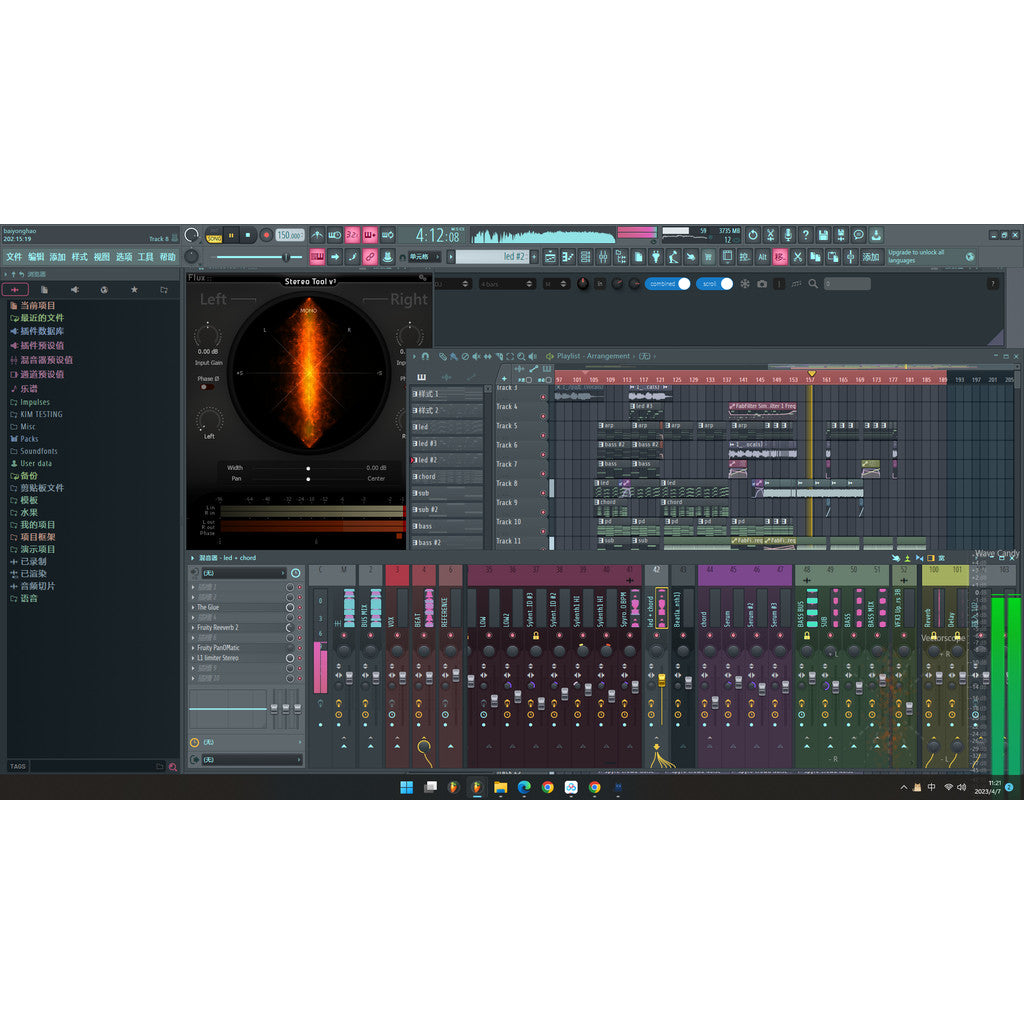The height and width of the screenshot is (1024, 1024).
Task: Click the metronome icon in transport bar
Action: point(317,235)
